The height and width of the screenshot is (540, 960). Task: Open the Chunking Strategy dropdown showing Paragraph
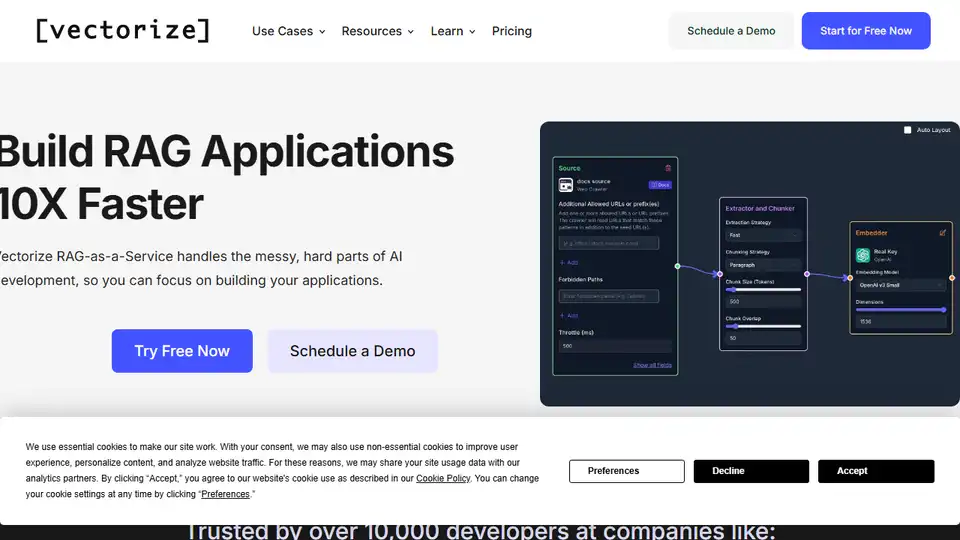[763, 265]
